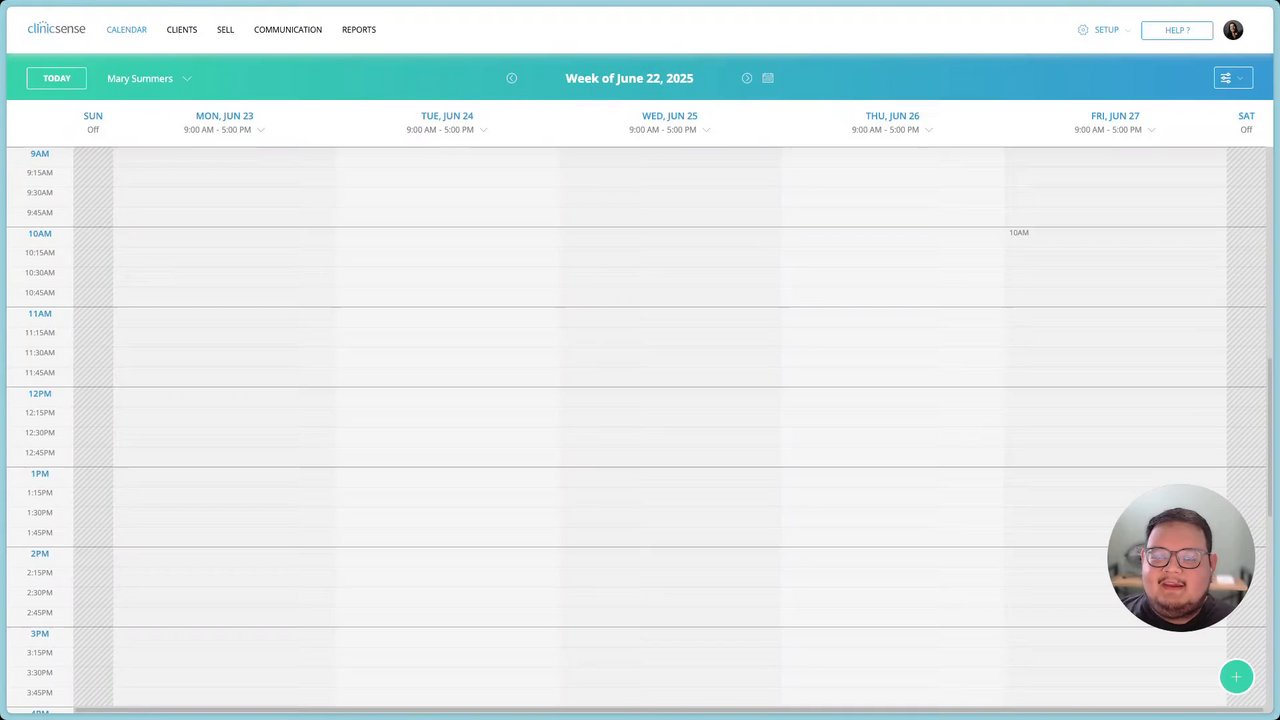Viewport: 1280px width, 720px height.
Task: Click the Week of June 22, 2025 title
Action: tap(629, 78)
